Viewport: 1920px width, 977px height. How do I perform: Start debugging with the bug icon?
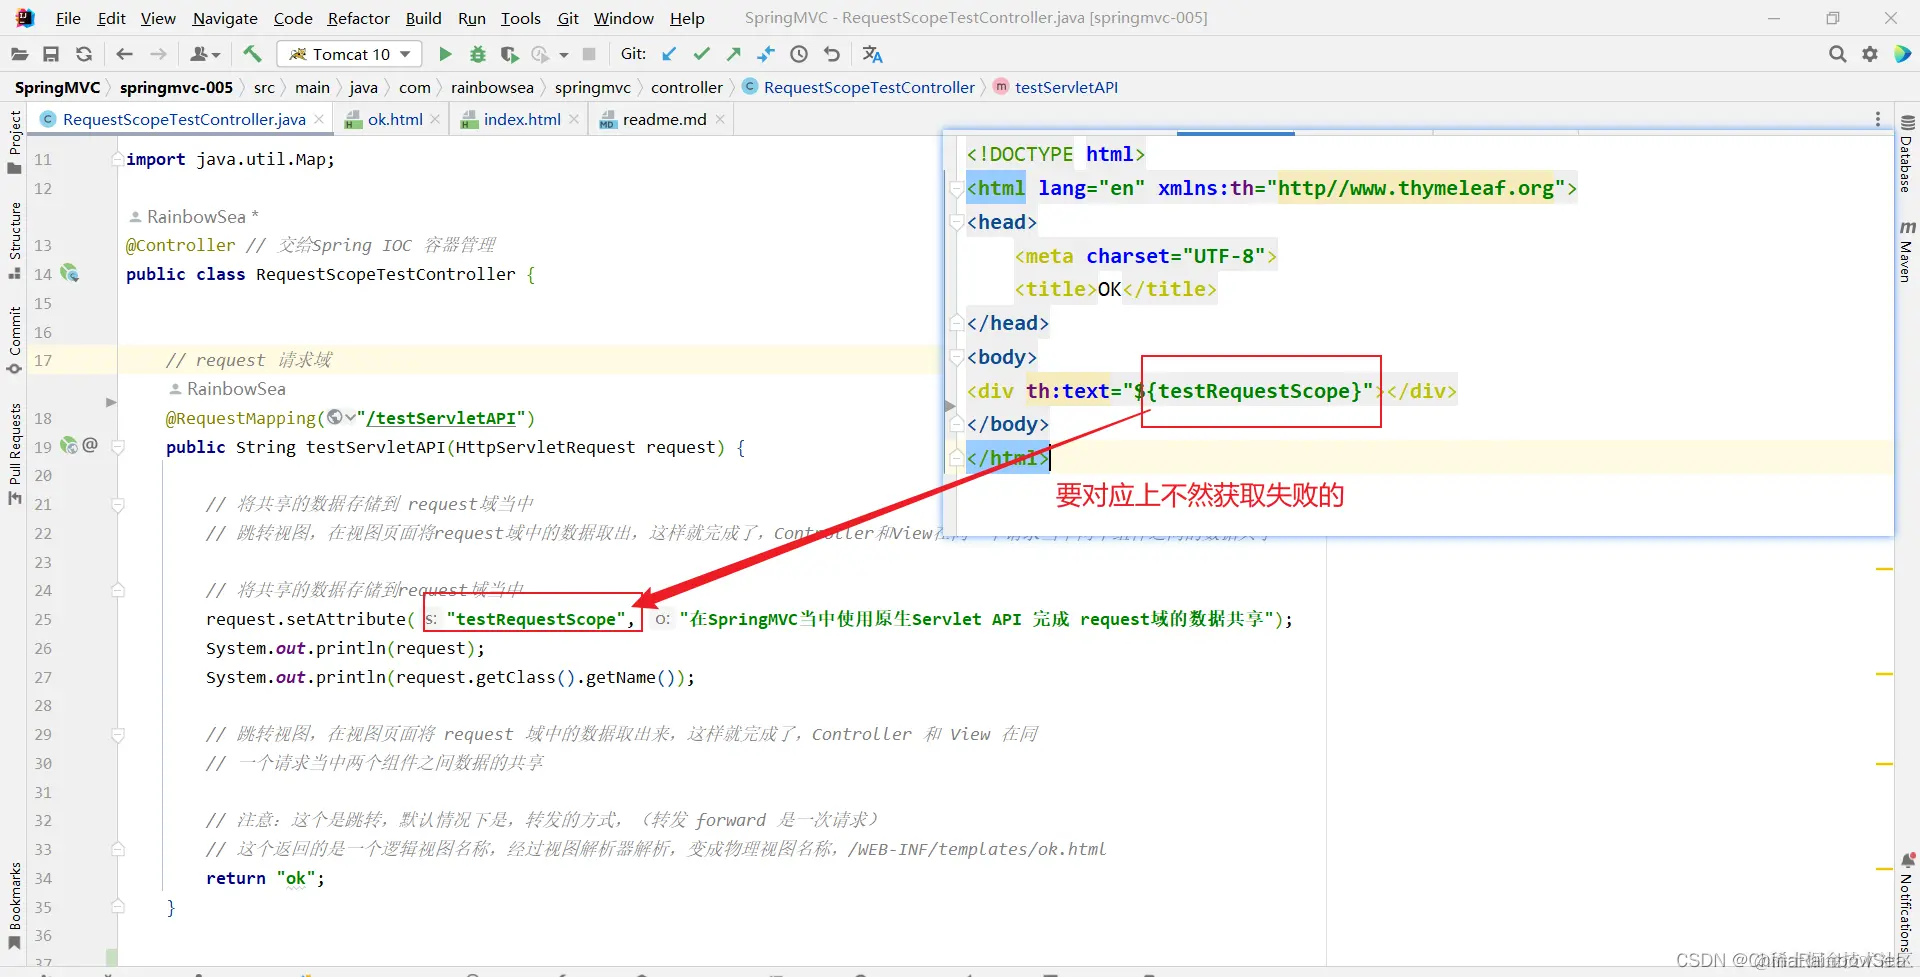click(x=478, y=54)
